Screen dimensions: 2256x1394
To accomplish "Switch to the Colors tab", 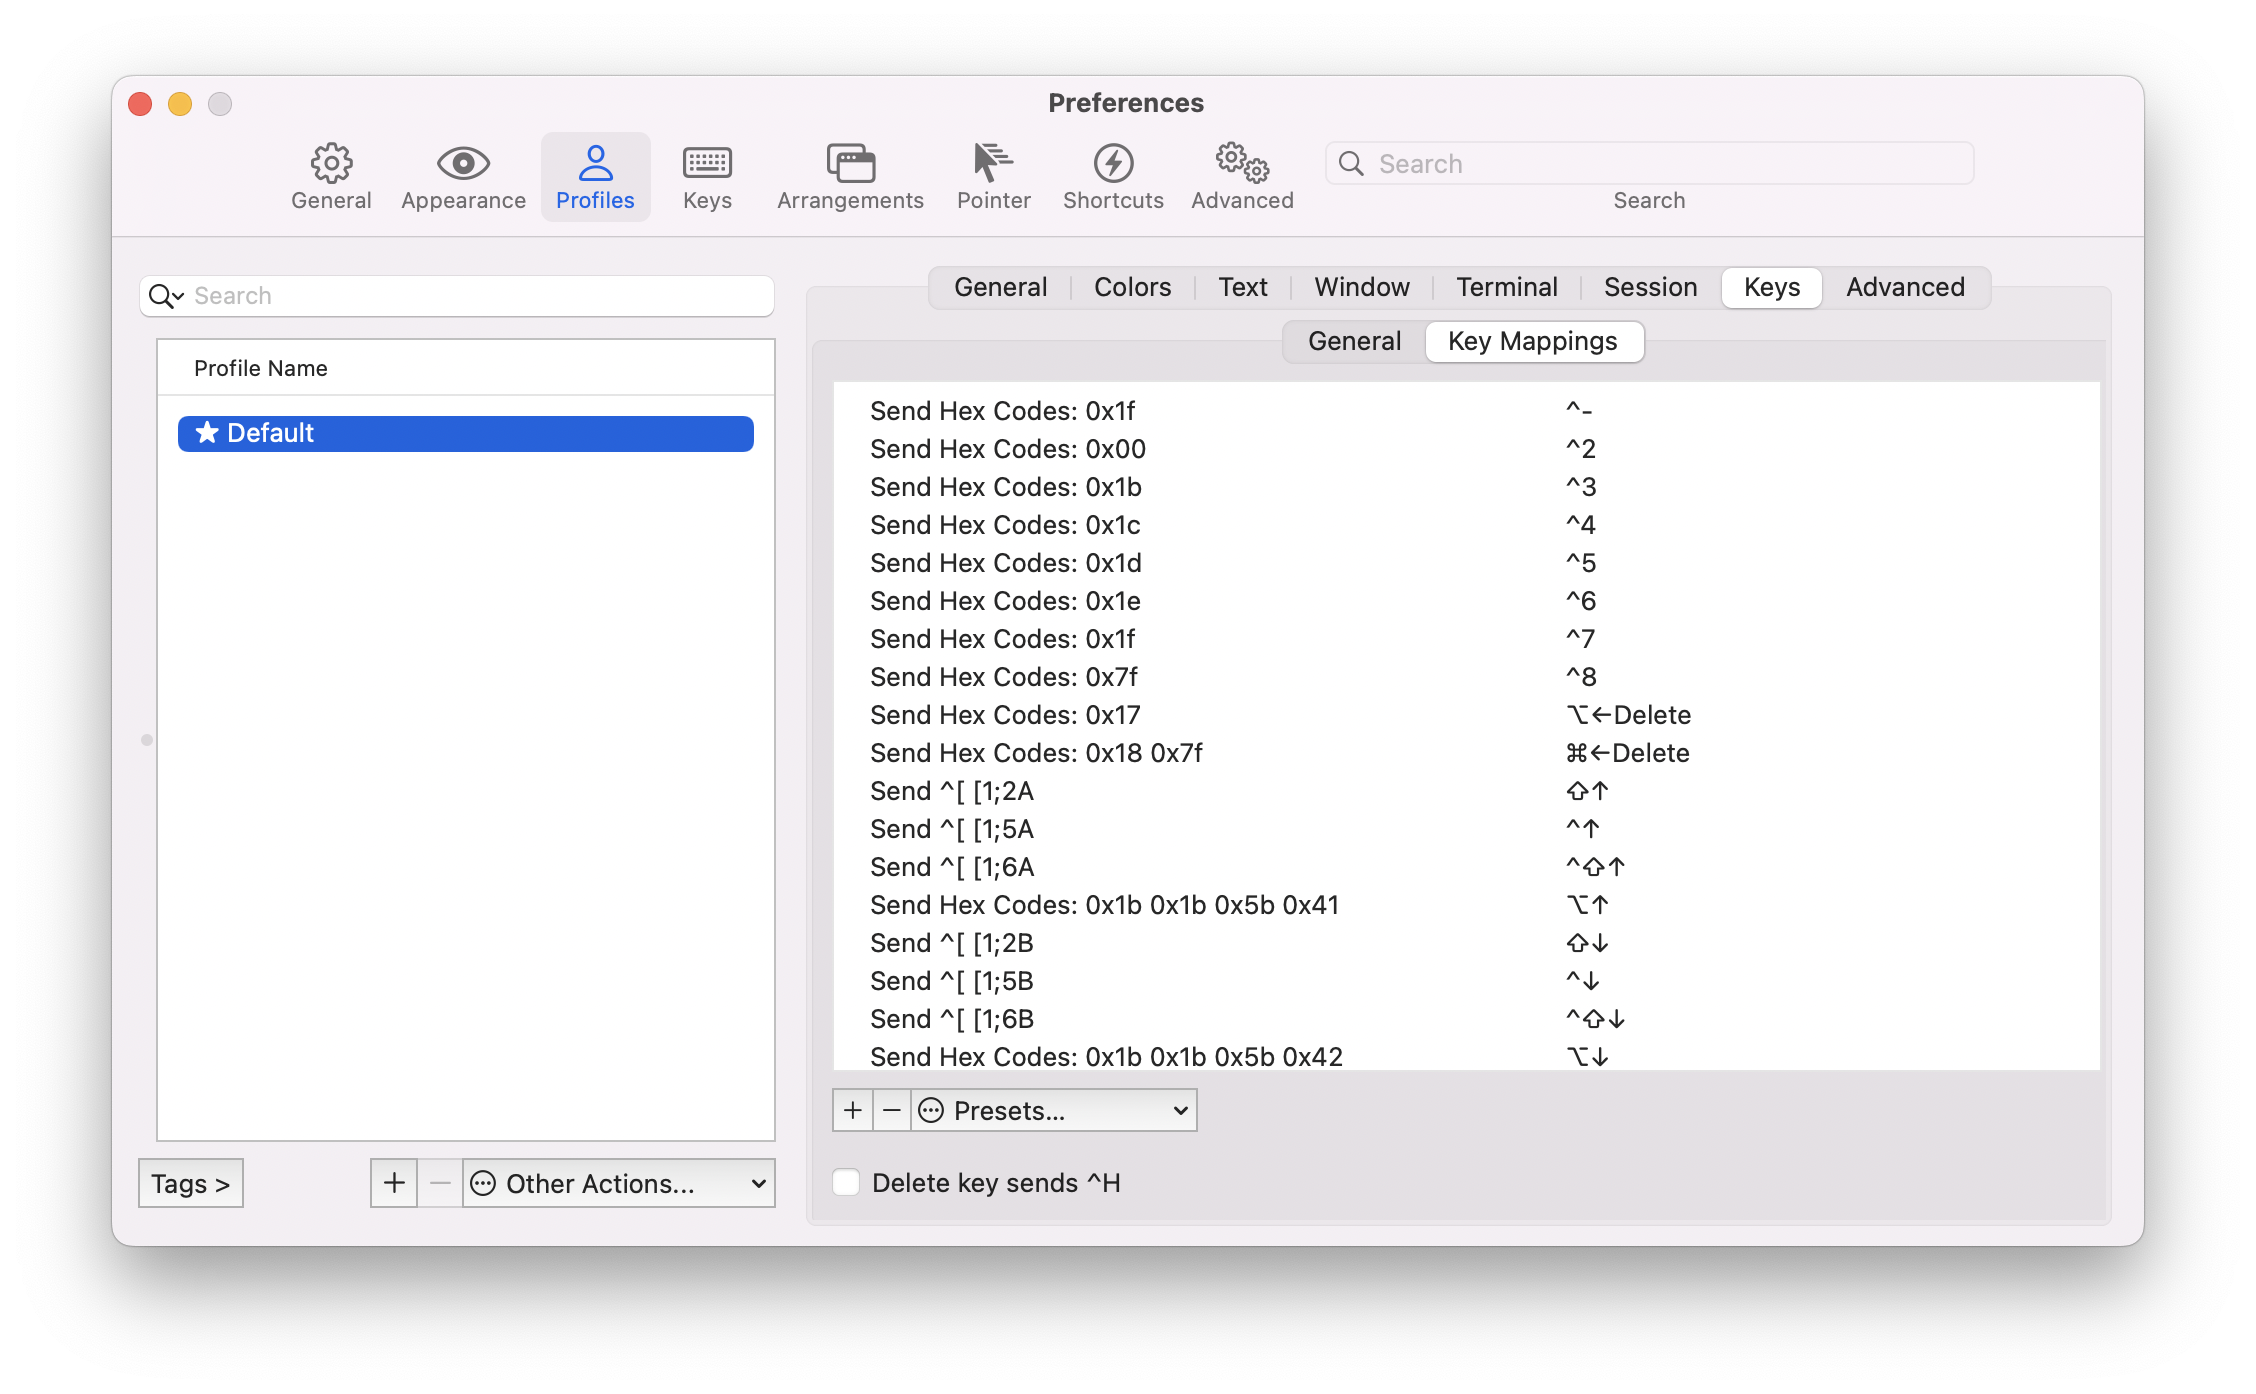I will (x=1132, y=287).
